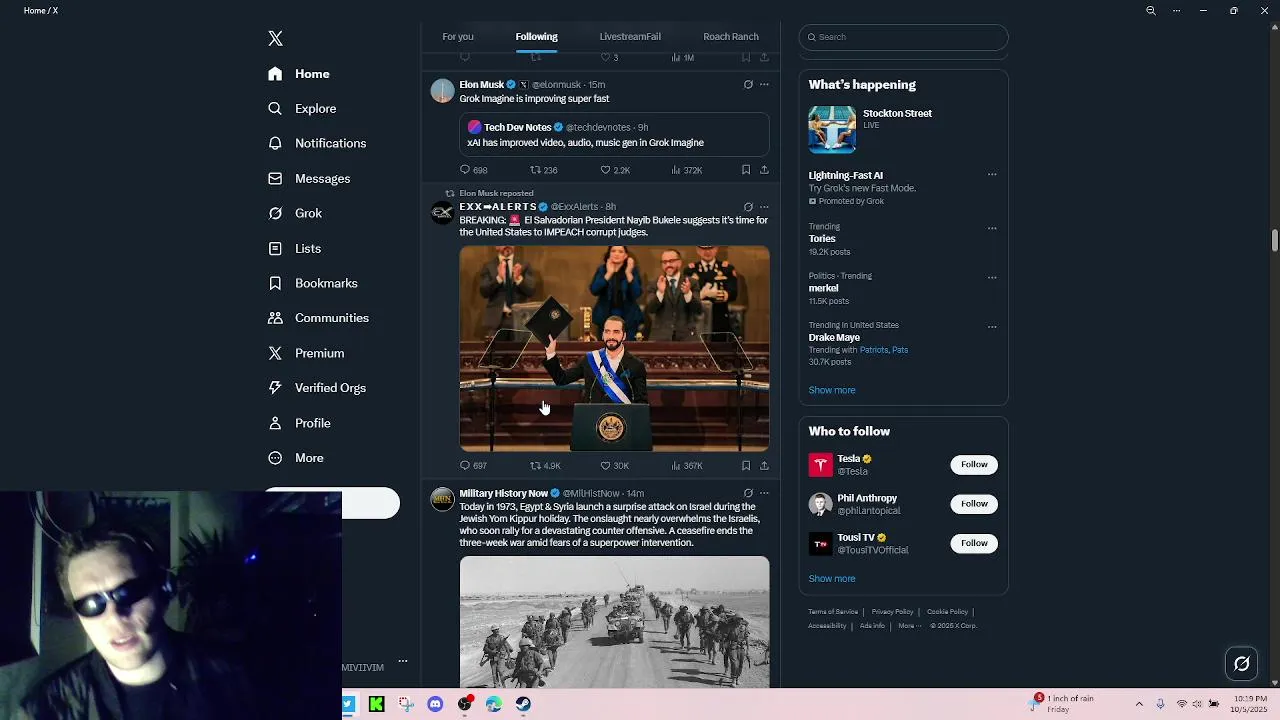This screenshot has width=1280, height=720.
Task: Open Steam from the taskbar
Action: [523, 704]
